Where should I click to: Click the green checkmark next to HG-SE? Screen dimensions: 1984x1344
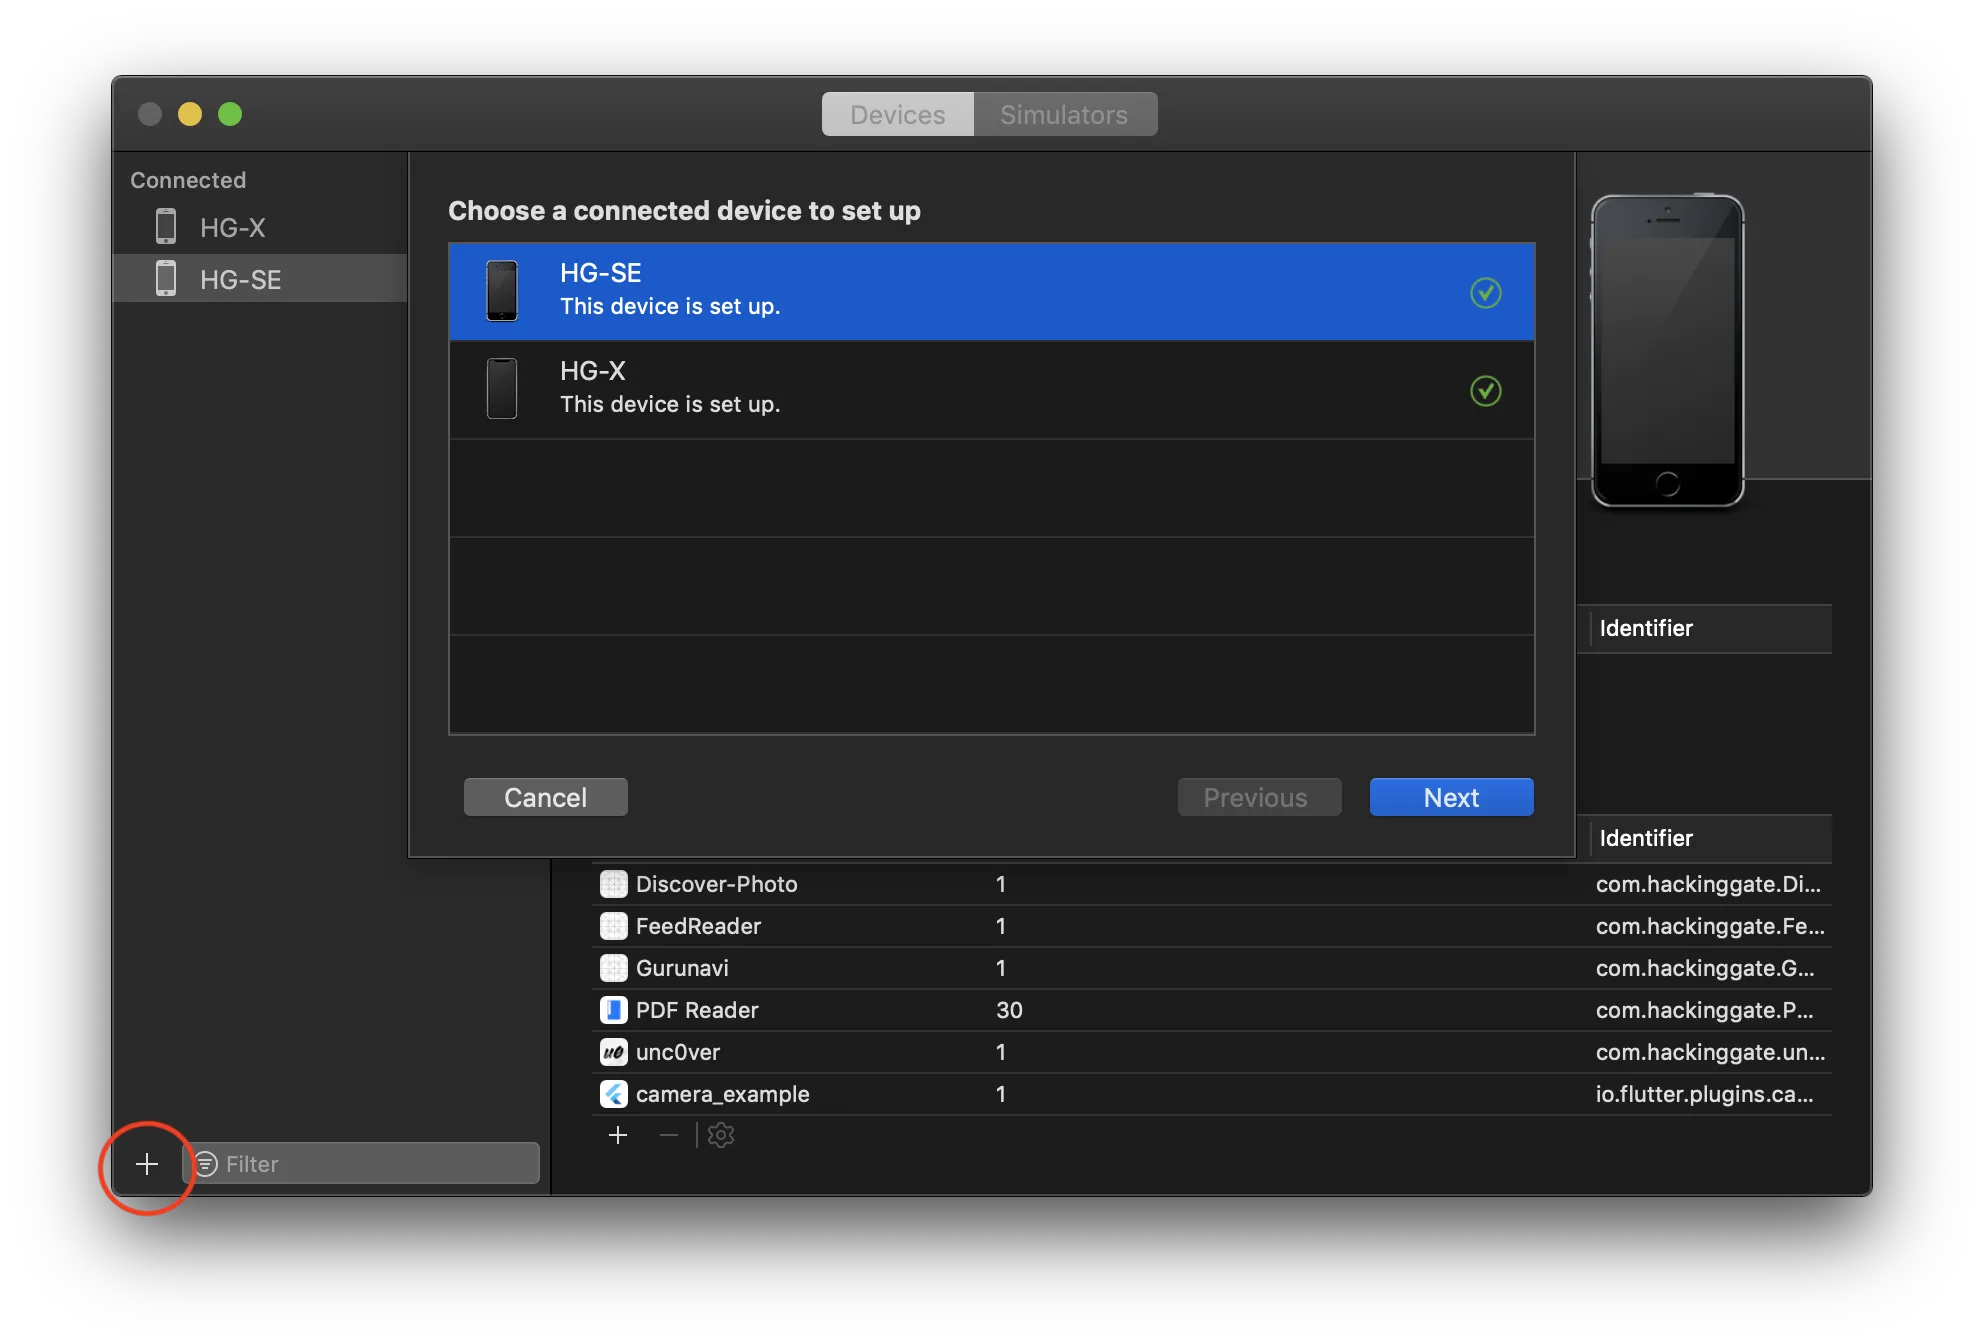pyautogui.click(x=1486, y=293)
